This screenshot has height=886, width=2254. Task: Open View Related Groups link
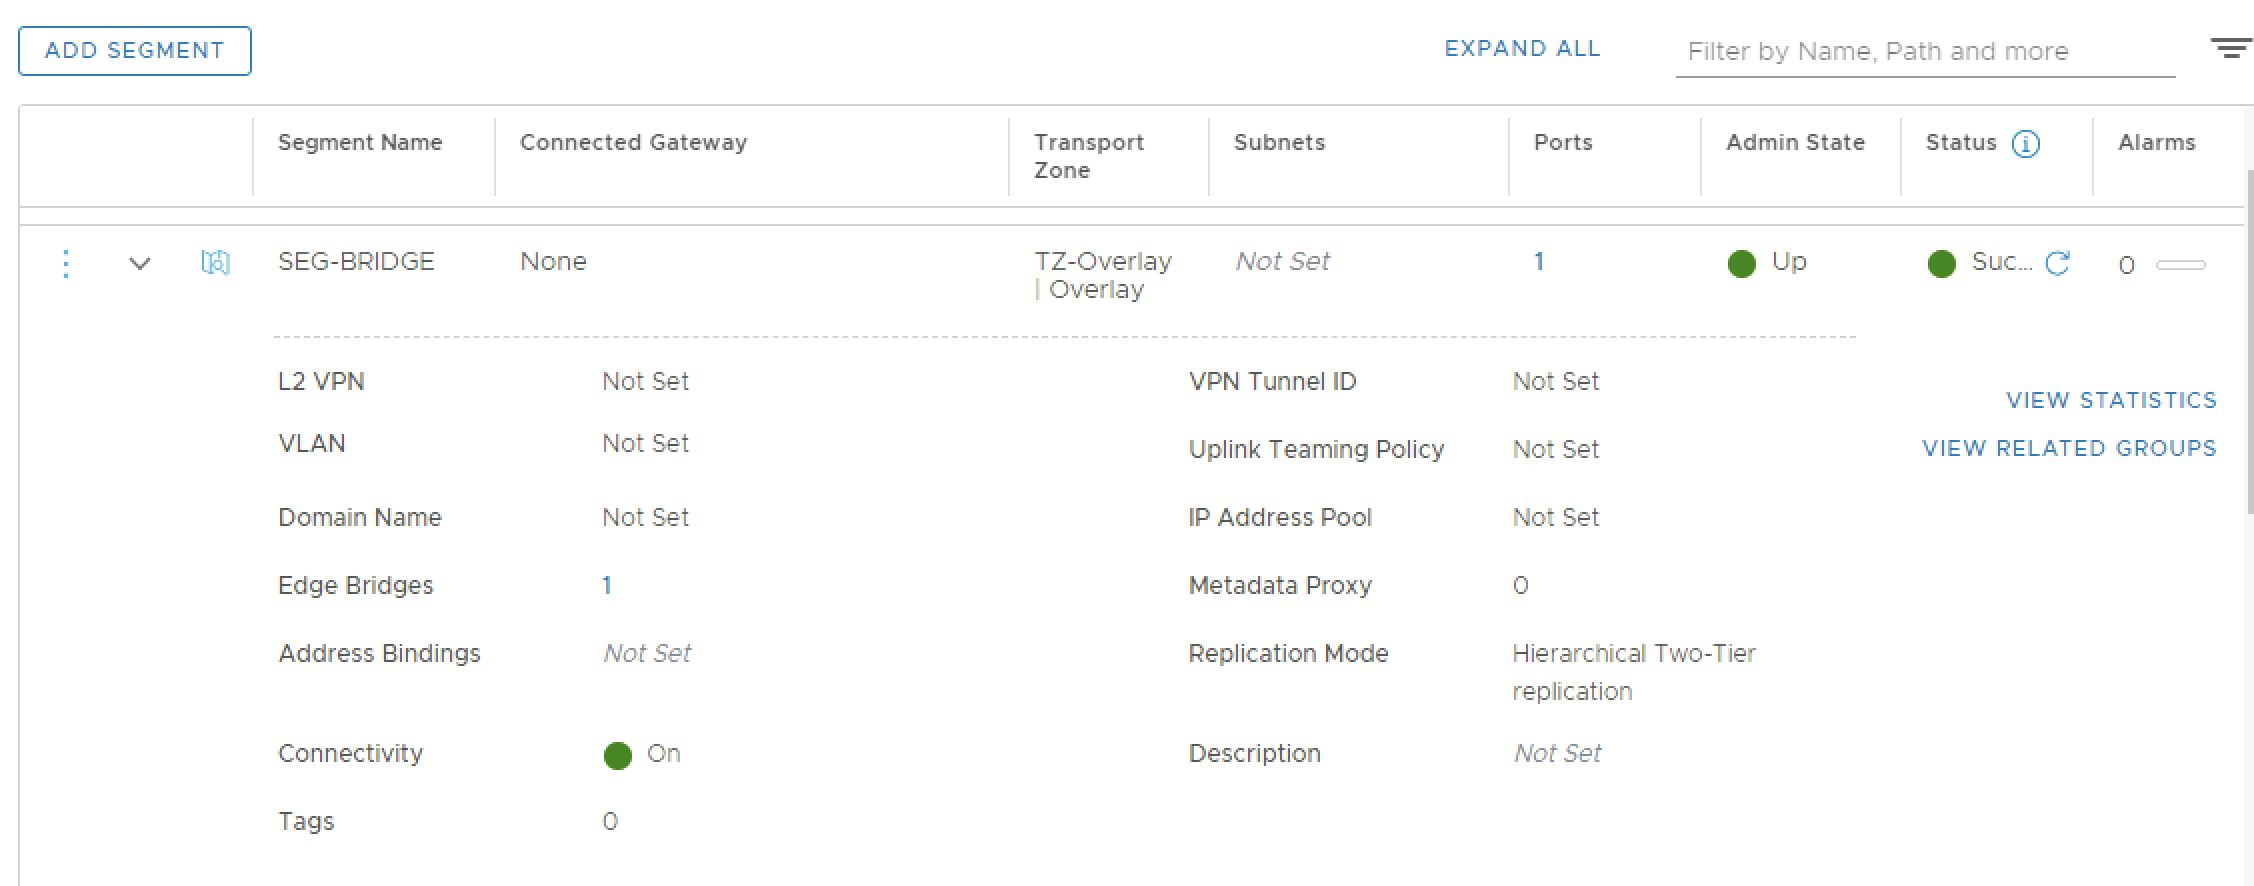pos(2069,448)
